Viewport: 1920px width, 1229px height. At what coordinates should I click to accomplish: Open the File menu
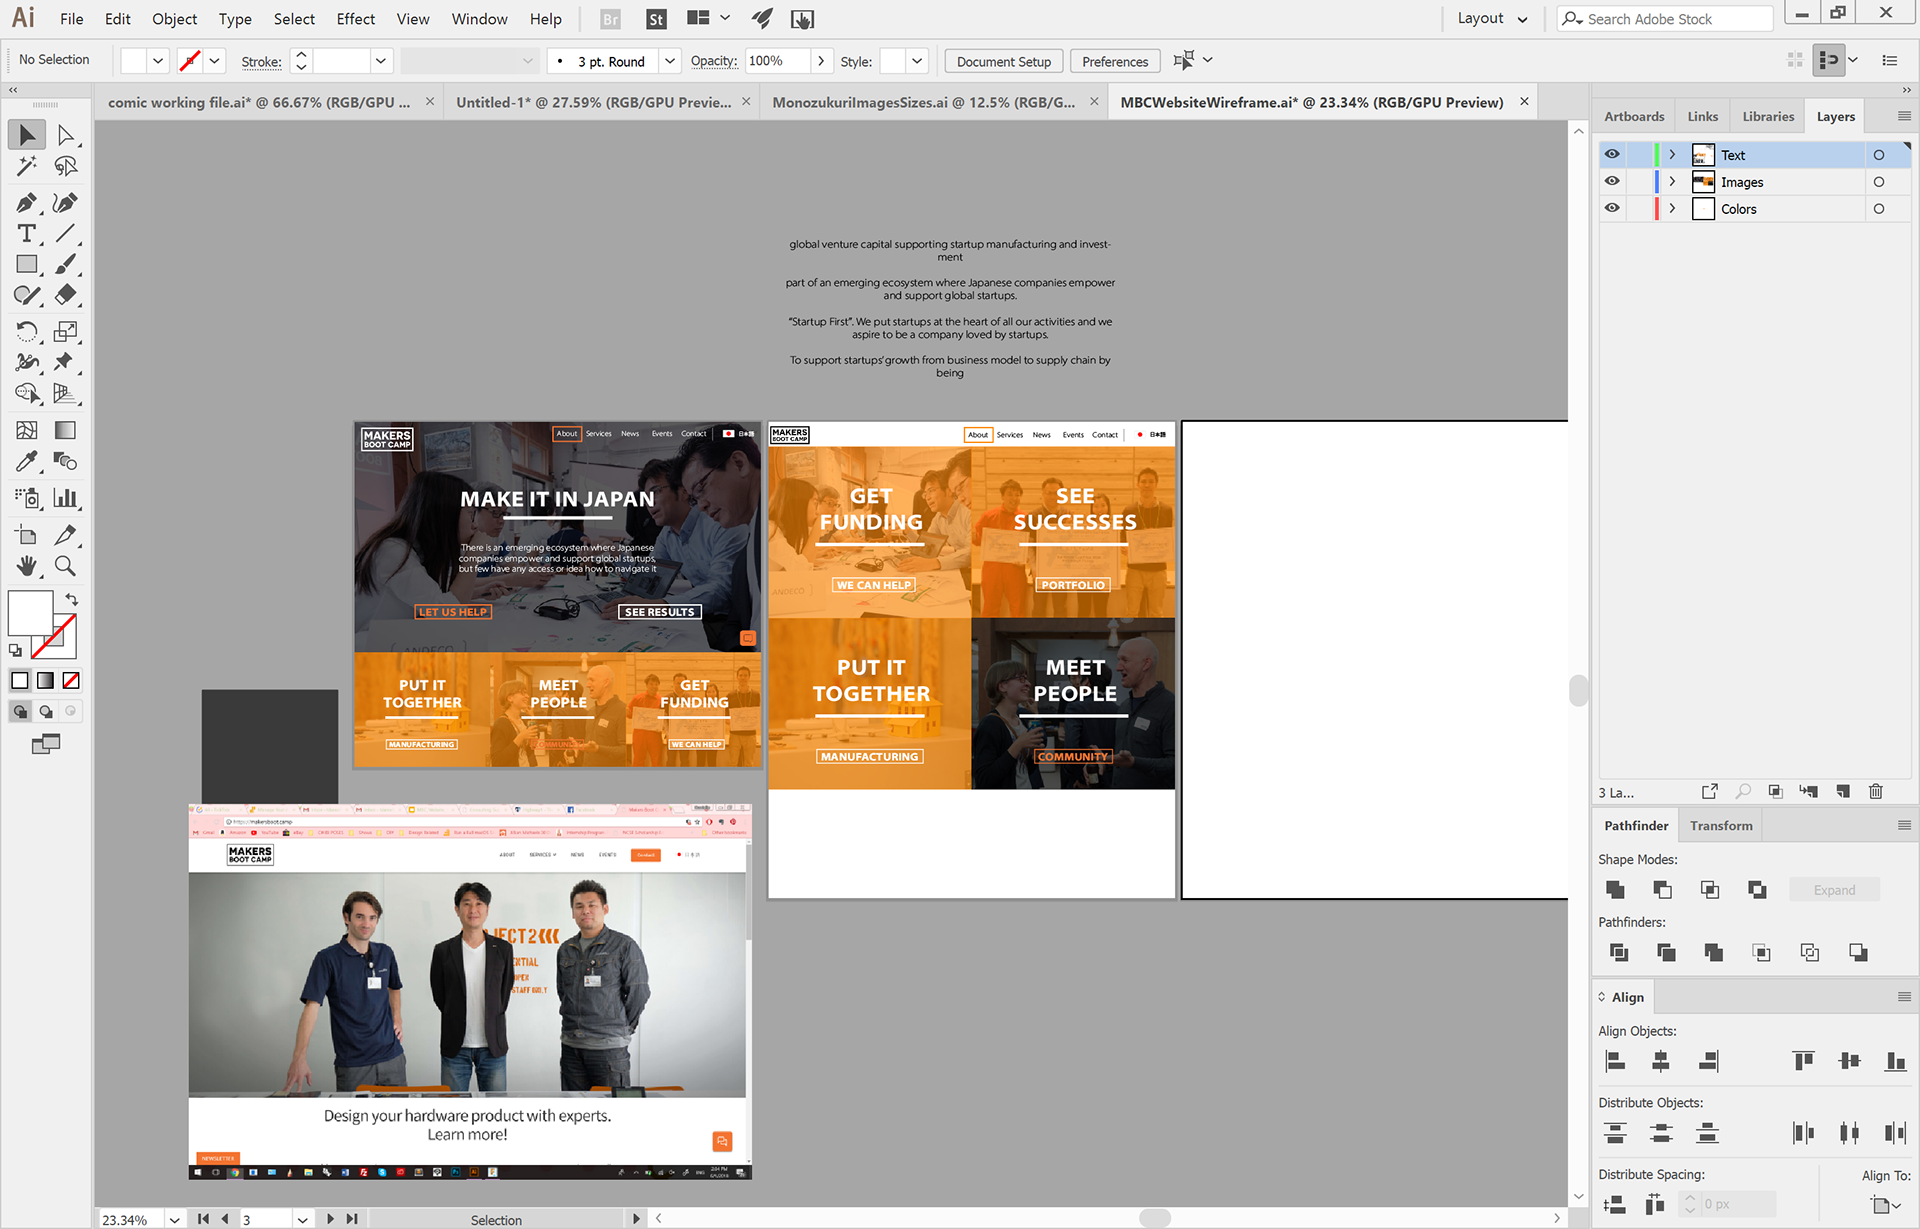72,19
